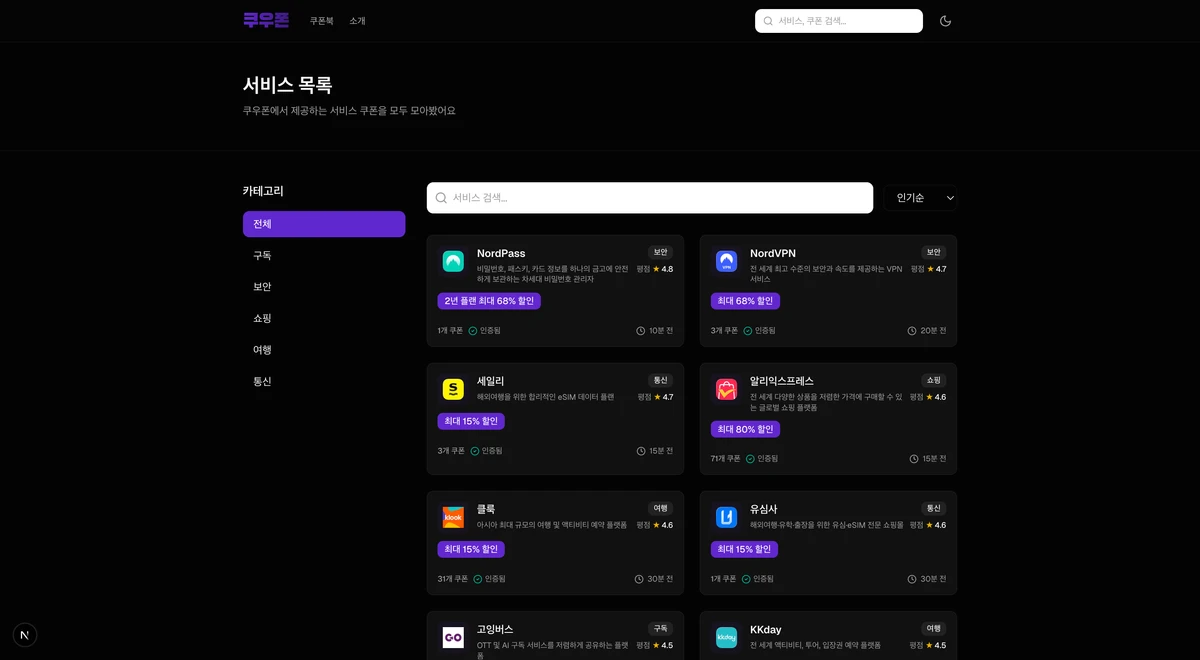
Task: Open the NordVPN title link
Action: pyautogui.click(x=773, y=254)
